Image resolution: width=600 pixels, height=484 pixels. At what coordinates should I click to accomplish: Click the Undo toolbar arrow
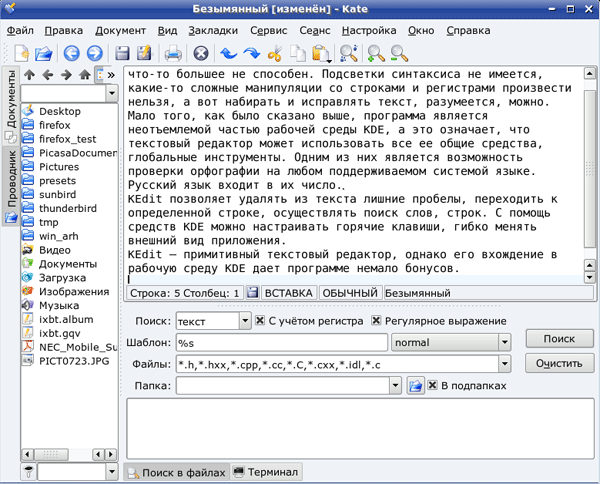pyautogui.click(x=228, y=53)
